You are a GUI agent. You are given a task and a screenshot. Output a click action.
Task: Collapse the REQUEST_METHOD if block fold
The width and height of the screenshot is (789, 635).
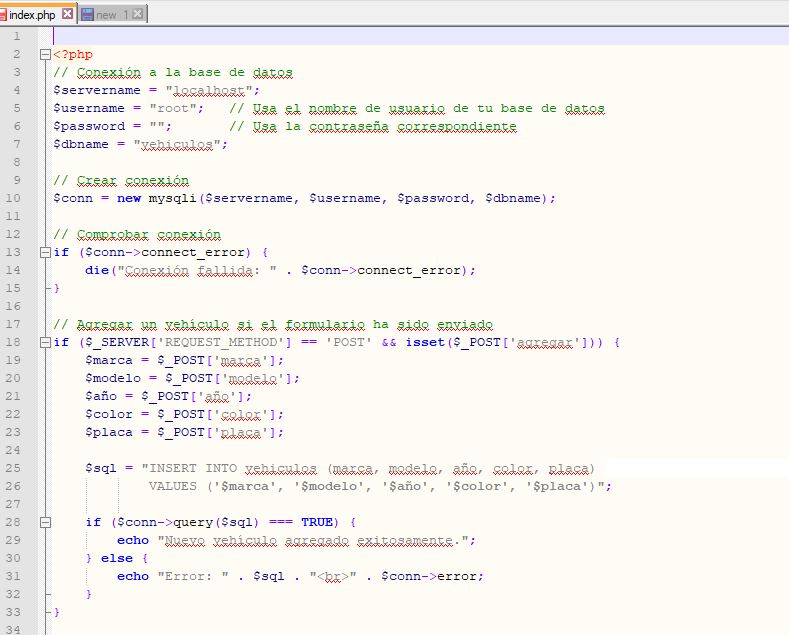(45, 342)
